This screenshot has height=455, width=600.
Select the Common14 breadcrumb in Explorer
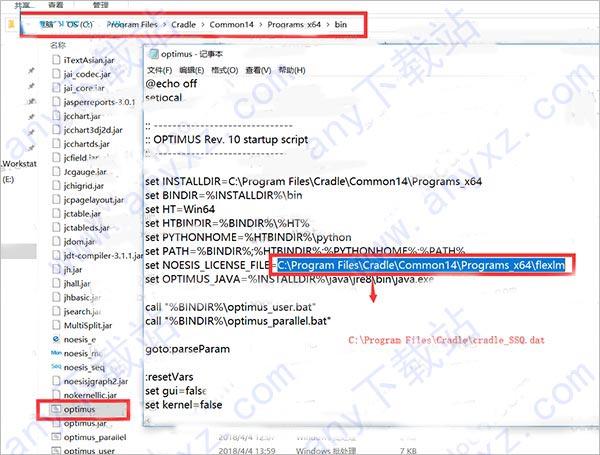click(x=232, y=24)
